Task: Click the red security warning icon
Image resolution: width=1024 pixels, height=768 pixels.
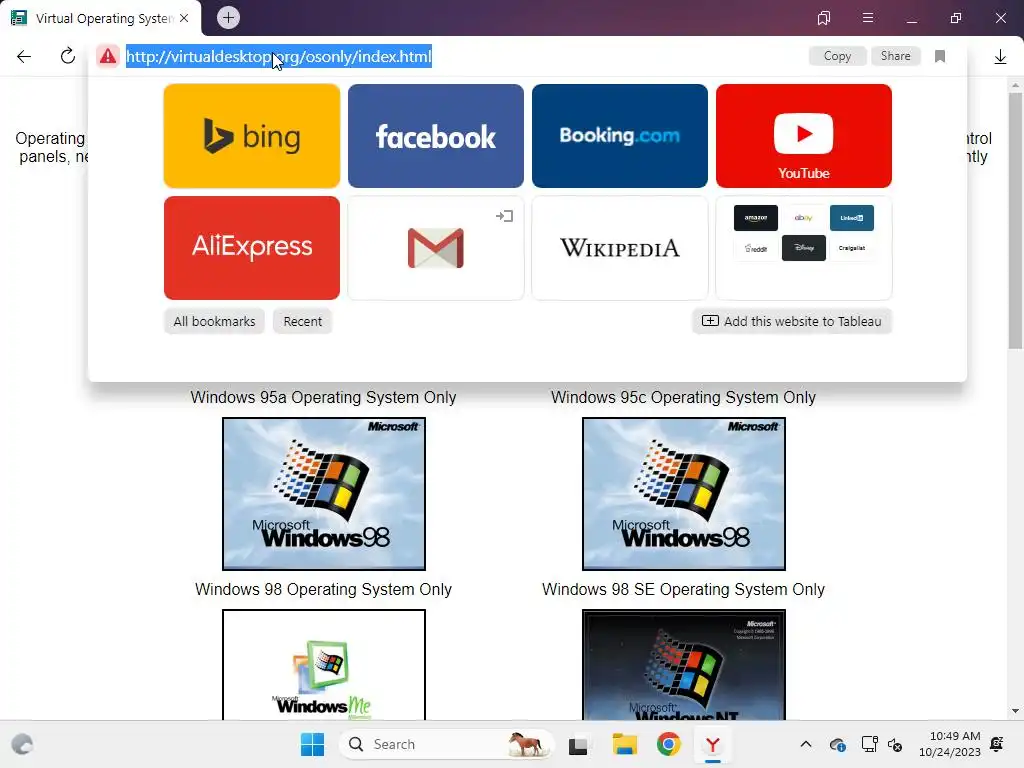Action: 108,56
